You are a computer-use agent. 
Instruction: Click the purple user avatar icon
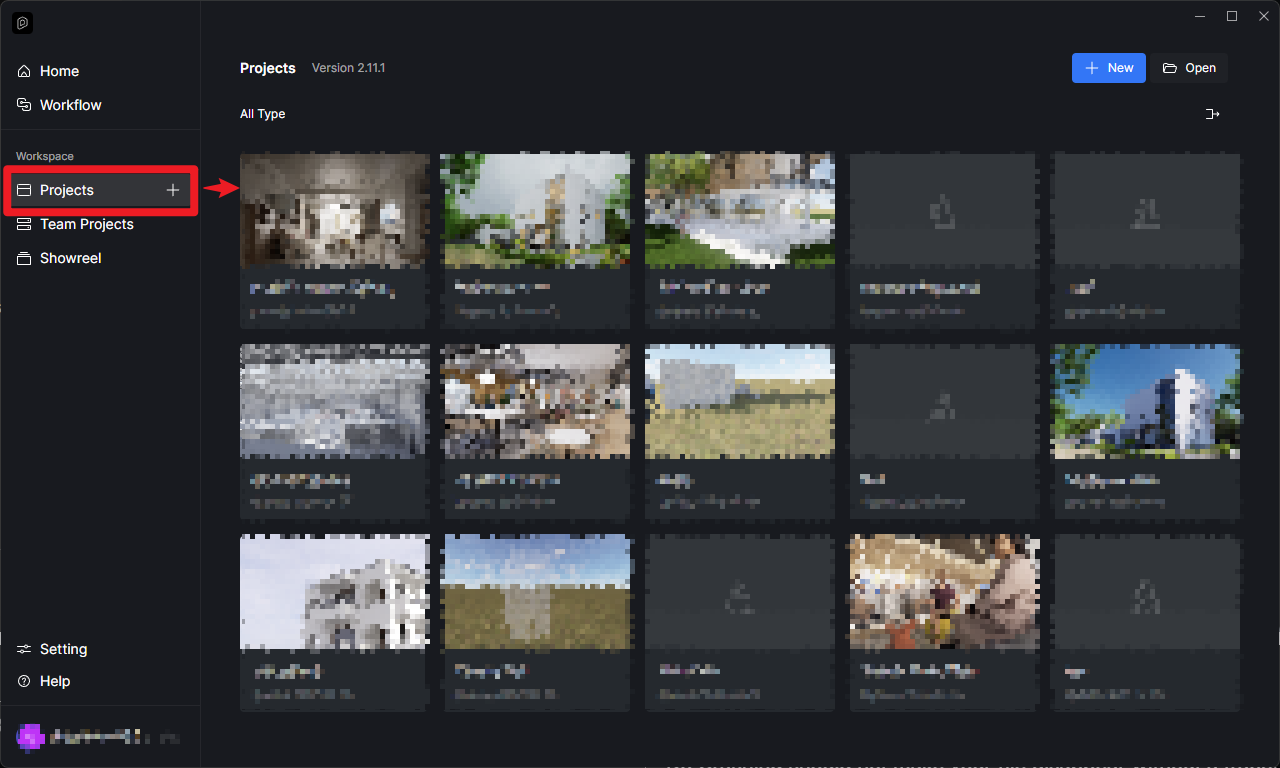[30, 737]
